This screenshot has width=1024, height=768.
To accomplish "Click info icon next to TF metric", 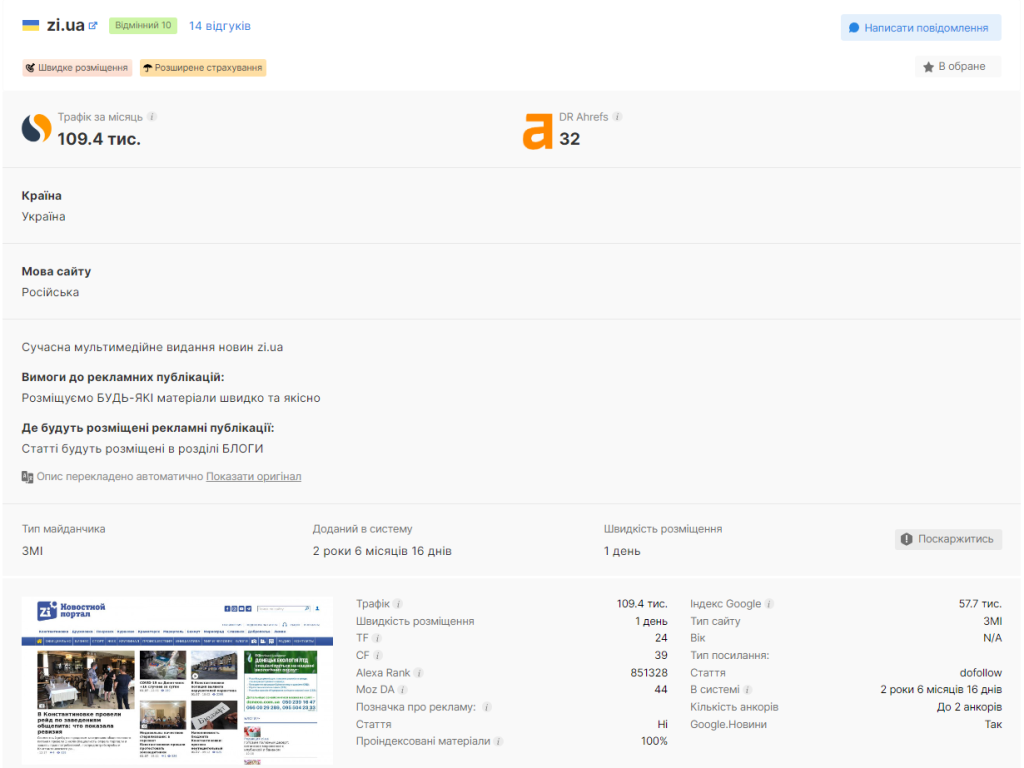I will (x=377, y=638).
